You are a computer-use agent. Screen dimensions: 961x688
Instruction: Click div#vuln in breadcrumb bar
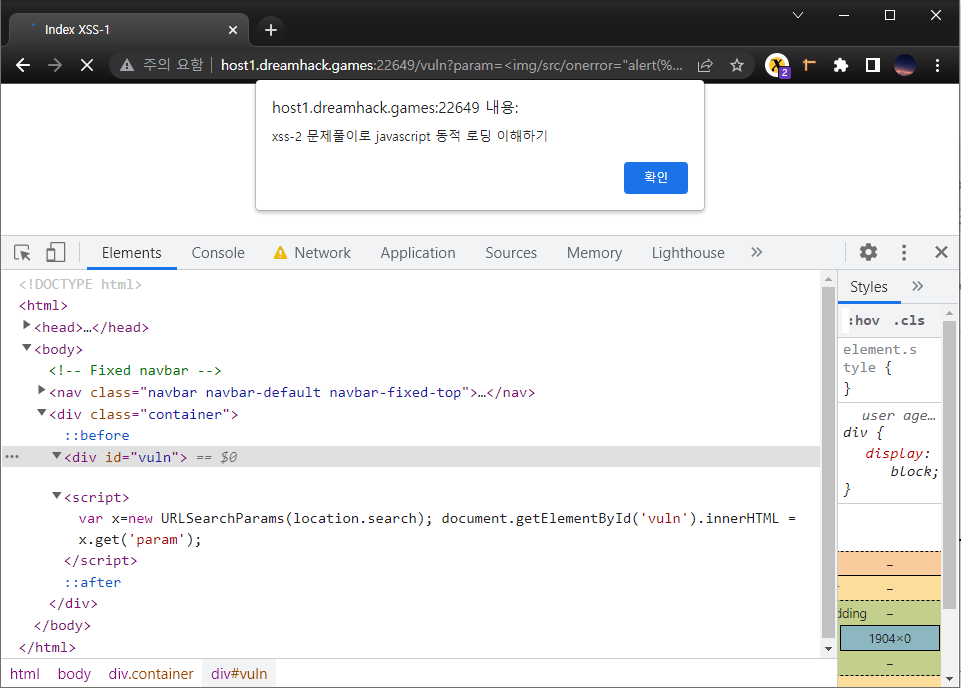[239, 674]
